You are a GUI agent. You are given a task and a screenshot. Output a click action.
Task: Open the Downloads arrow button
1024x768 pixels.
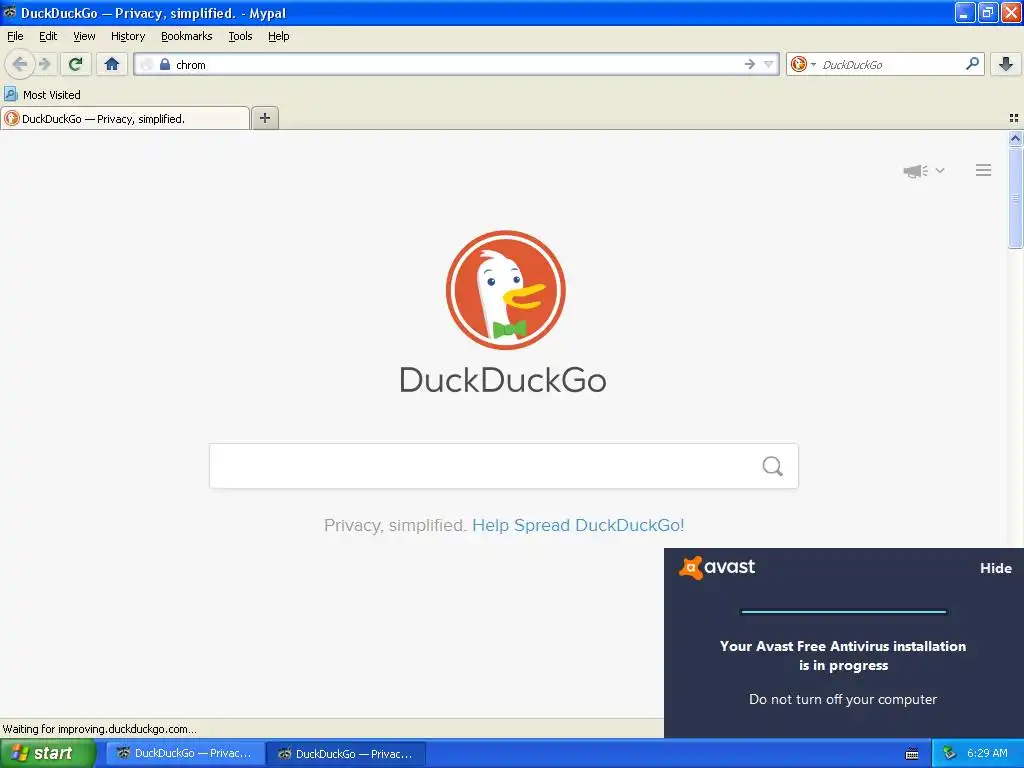pos(1006,64)
